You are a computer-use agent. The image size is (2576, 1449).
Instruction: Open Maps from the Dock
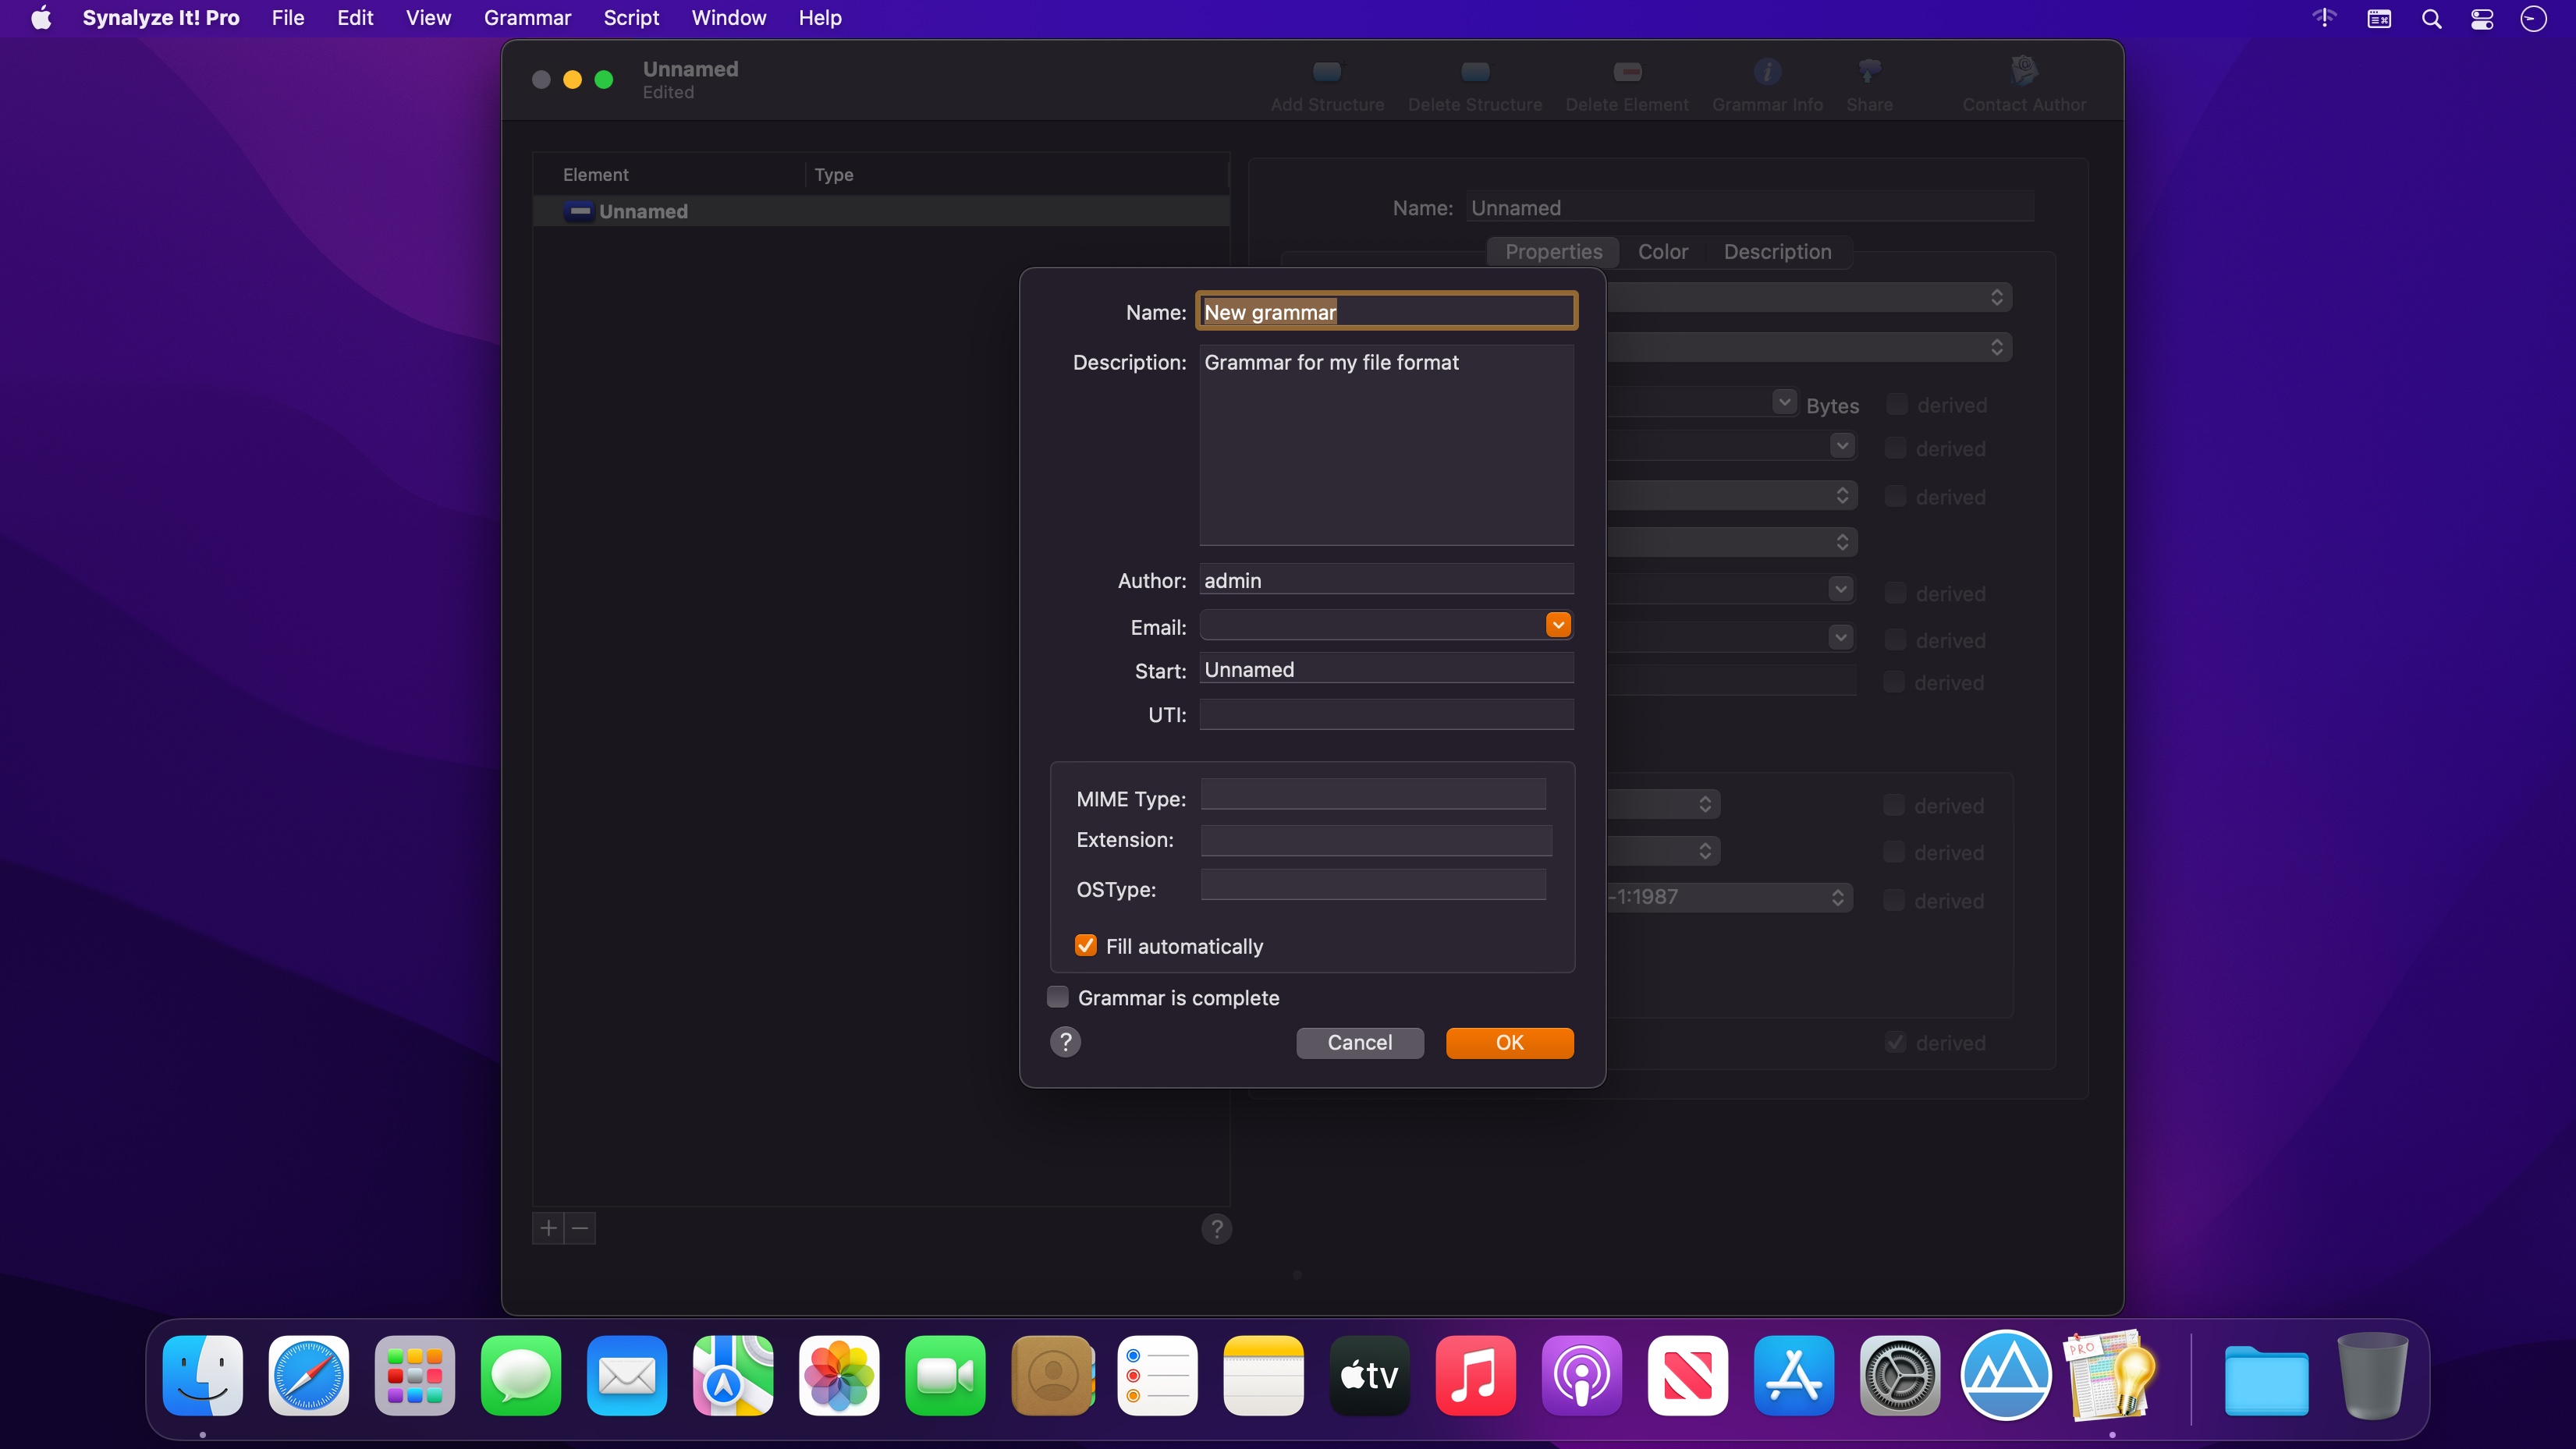733,1376
